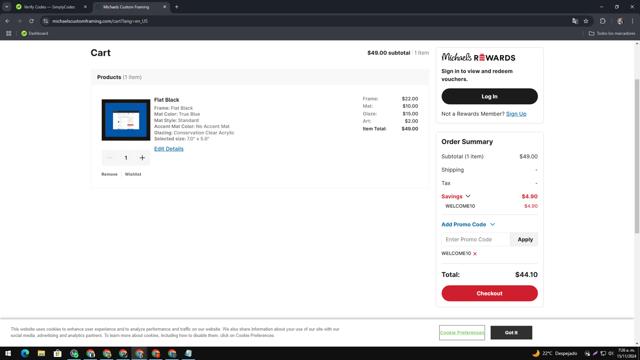Open the taskbar clock and date

626,353
